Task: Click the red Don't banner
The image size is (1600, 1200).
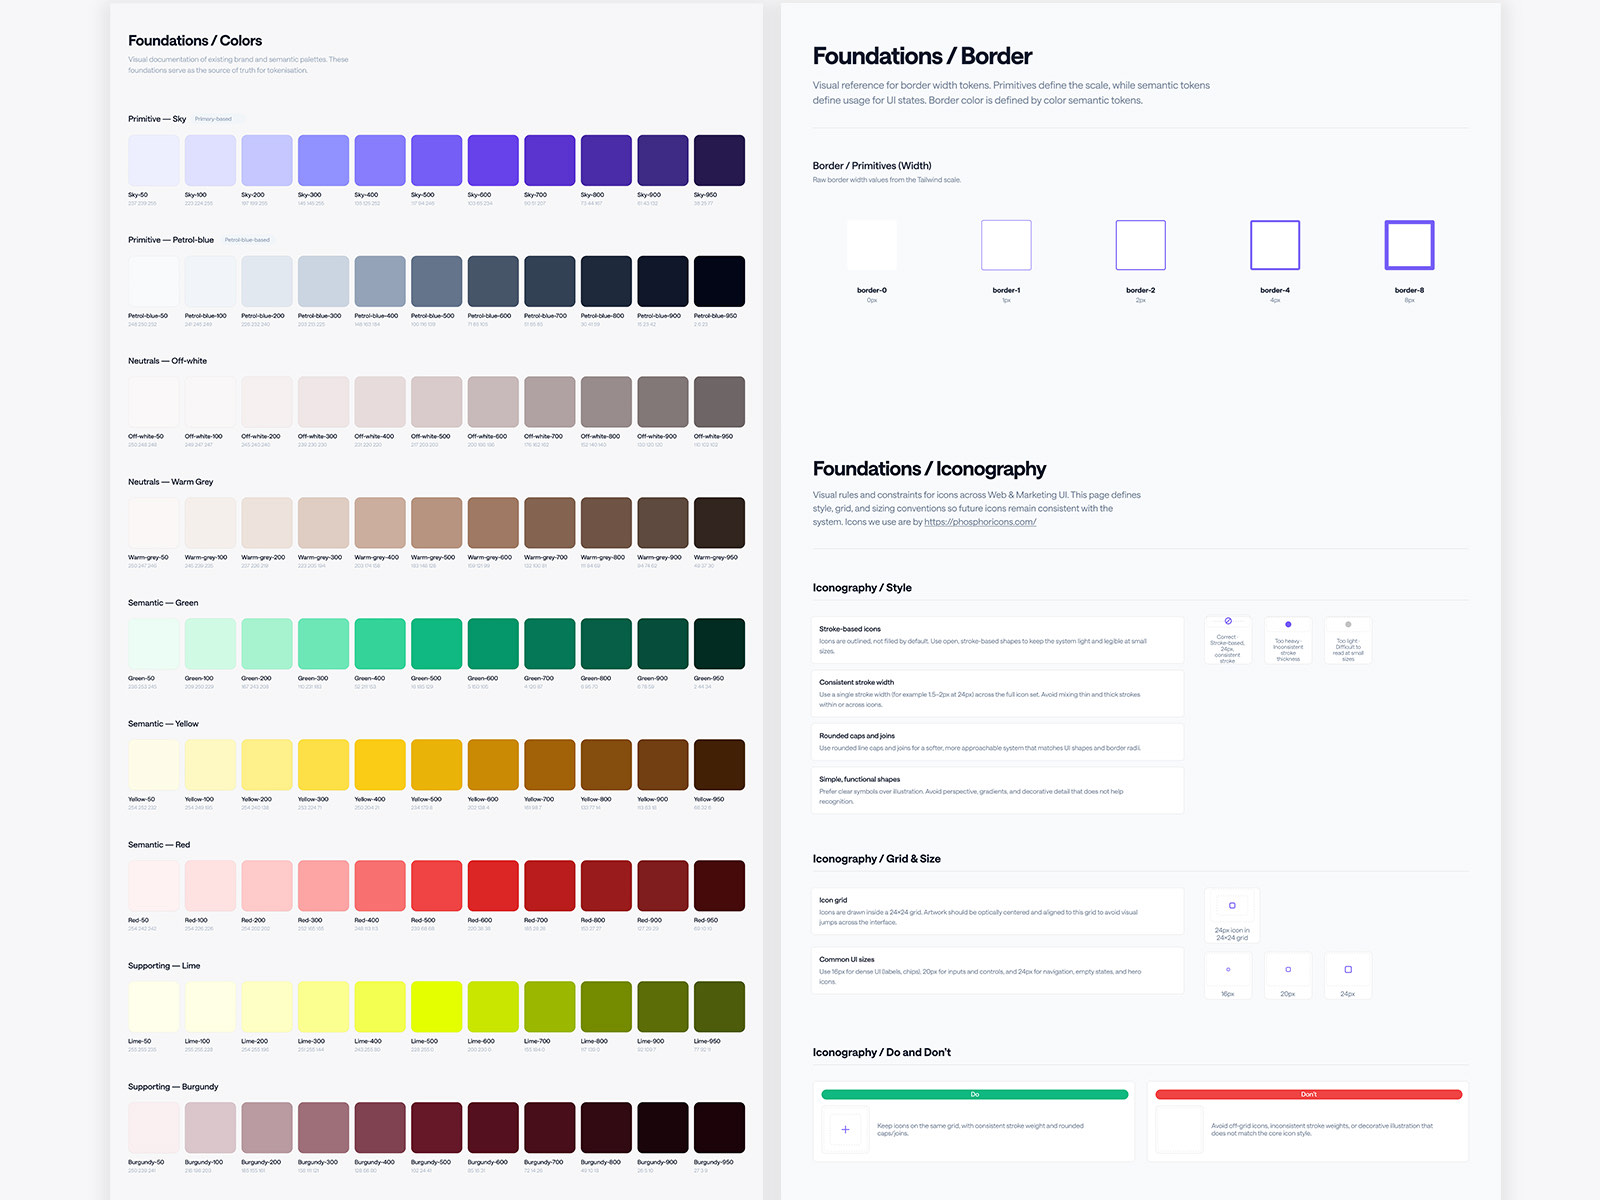Action: [x=1309, y=1094]
